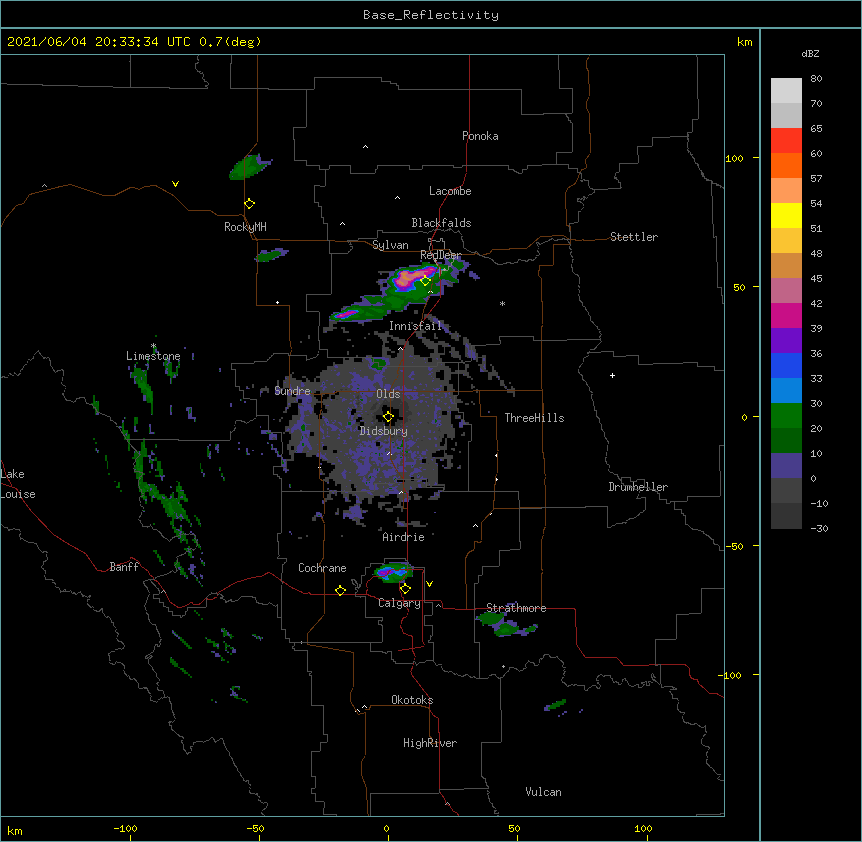Click the 100 tick on the right km axis
The width and height of the screenshot is (862, 842).
tap(734, 158)
